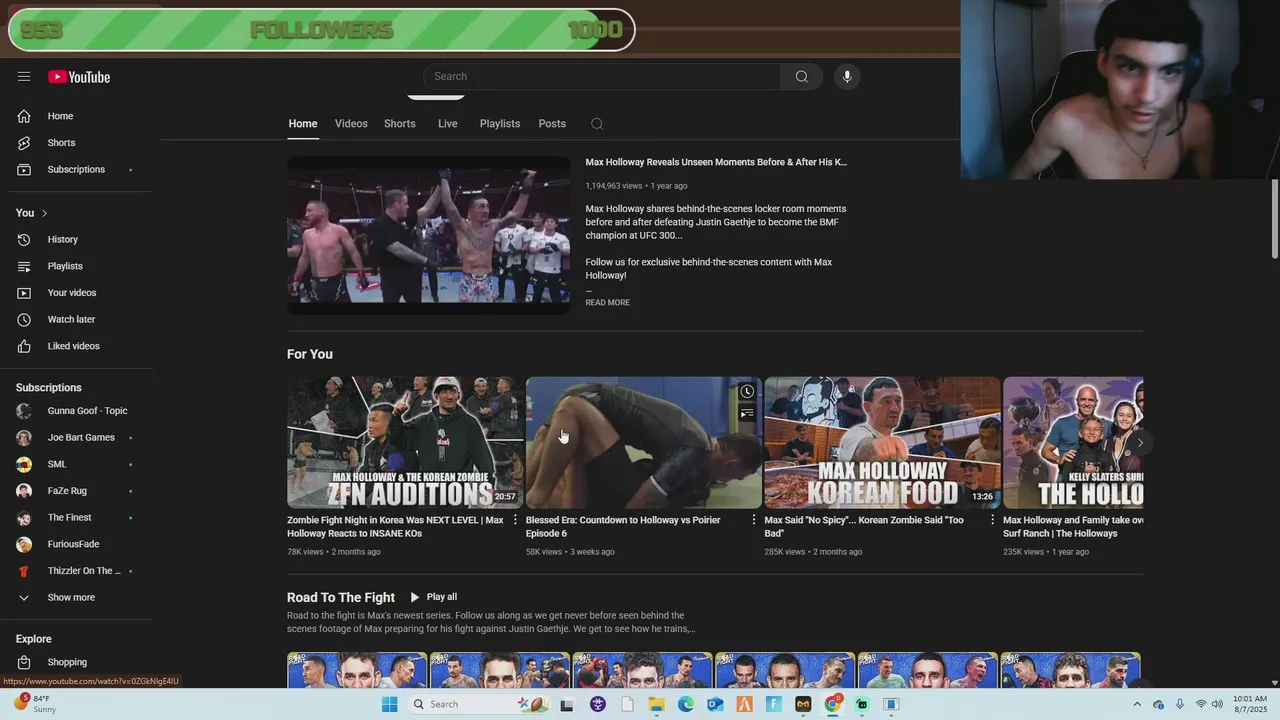Open title Max Holloway Reveals Unseen Moments
The width and height of the screenshot is (1280, 720).
click(716, 162)
